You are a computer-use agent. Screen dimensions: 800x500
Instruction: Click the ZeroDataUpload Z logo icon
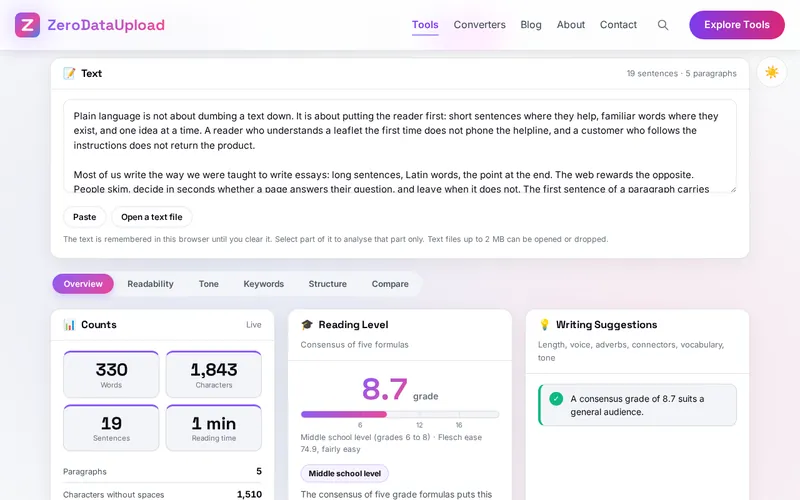pyautogui.click(x=28, y=25)
